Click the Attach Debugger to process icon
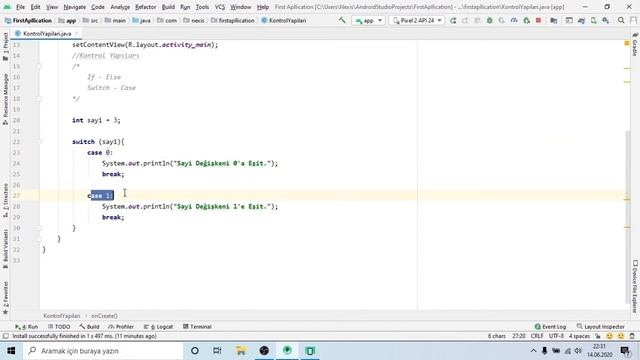 point(527,20)
